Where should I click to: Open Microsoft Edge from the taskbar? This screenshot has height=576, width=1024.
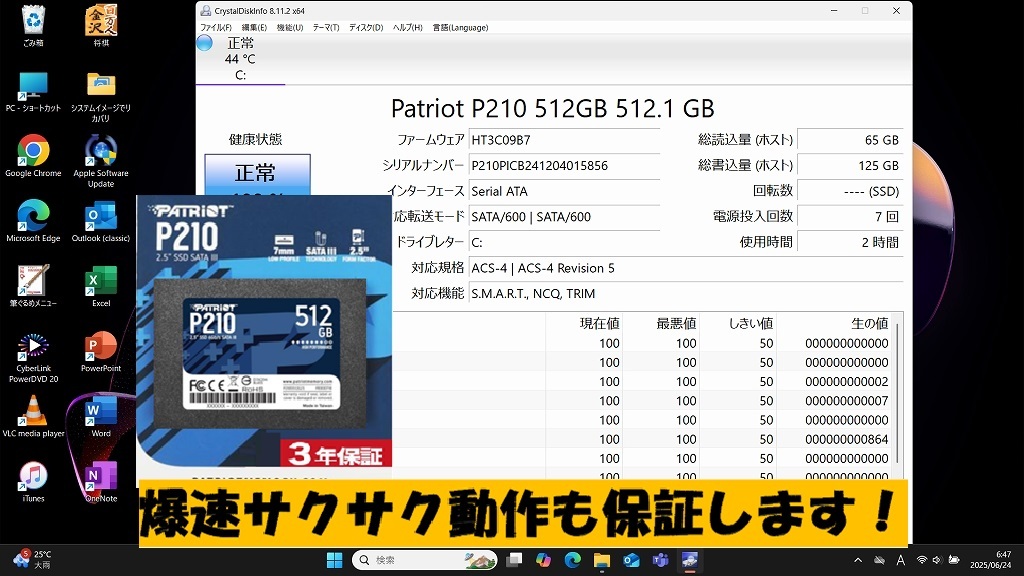573,560
